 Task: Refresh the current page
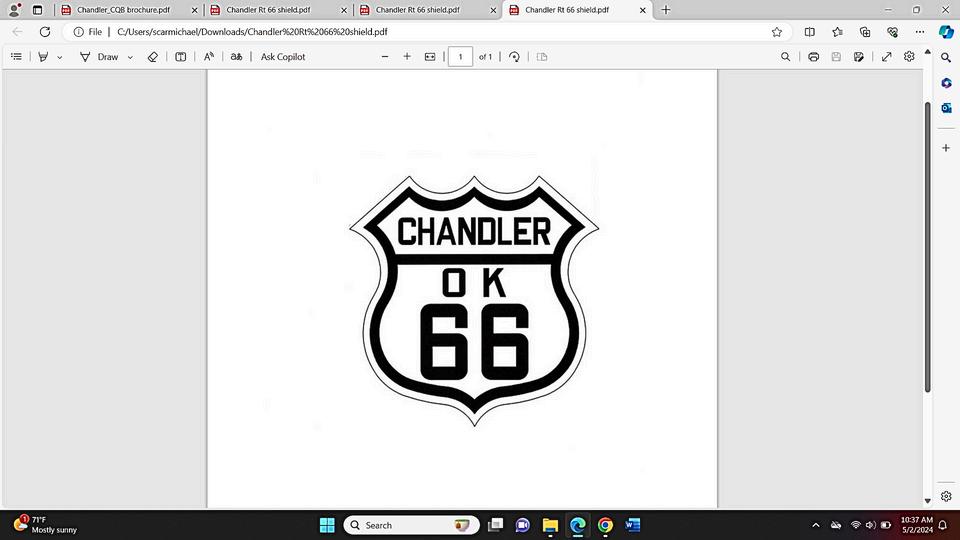(45, 32)
